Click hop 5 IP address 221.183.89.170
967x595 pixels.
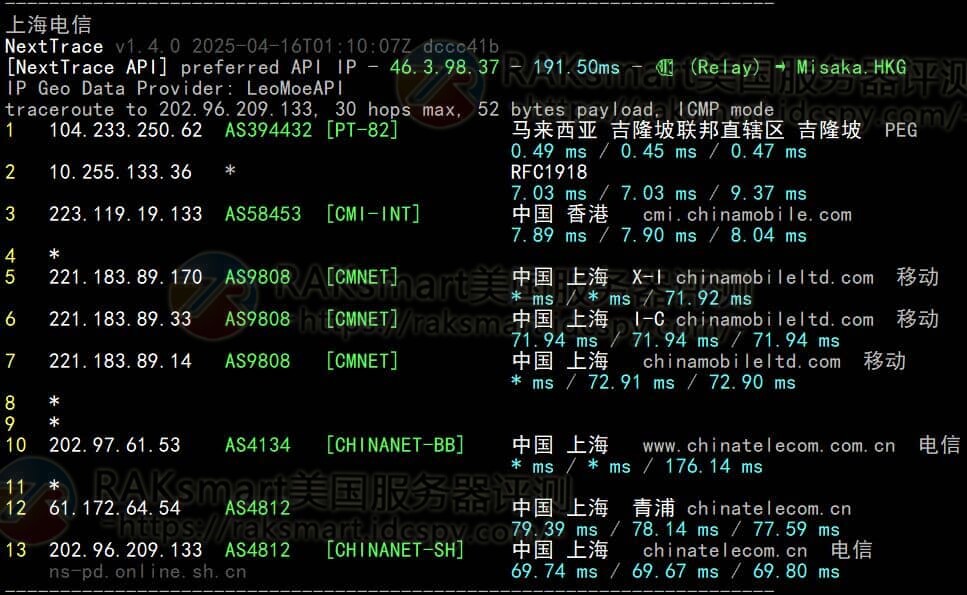coord(125,277)
